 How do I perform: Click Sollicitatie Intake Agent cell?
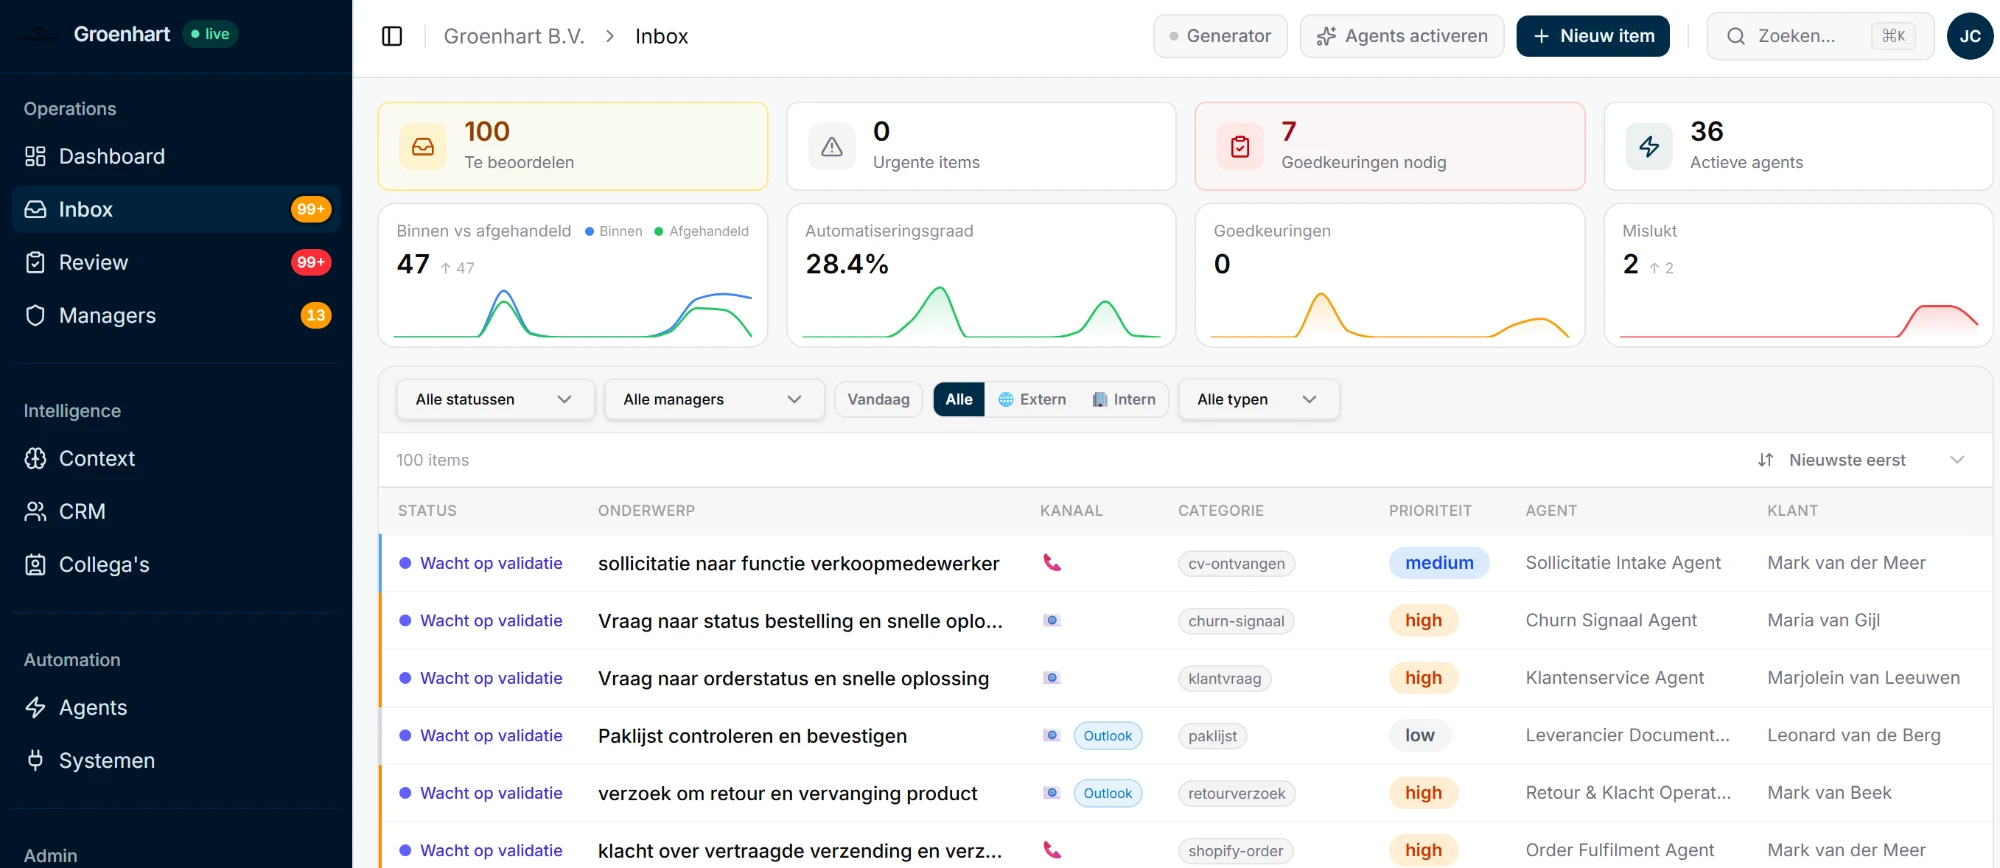(1623, 563)
